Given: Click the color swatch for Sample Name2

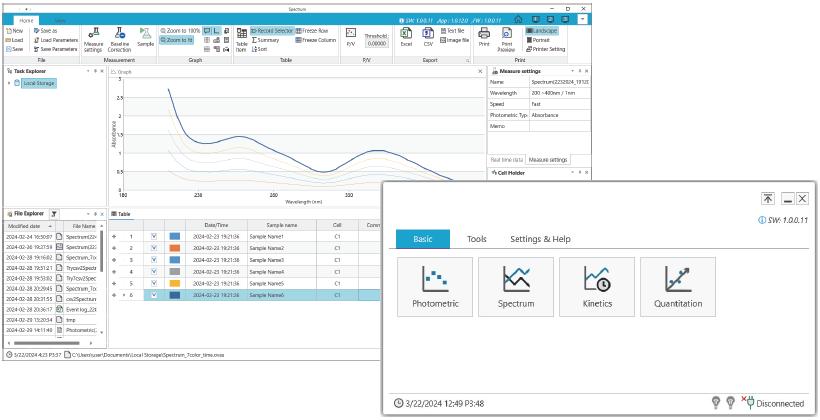Looking at the screenshot, I should tap(175, 248).
